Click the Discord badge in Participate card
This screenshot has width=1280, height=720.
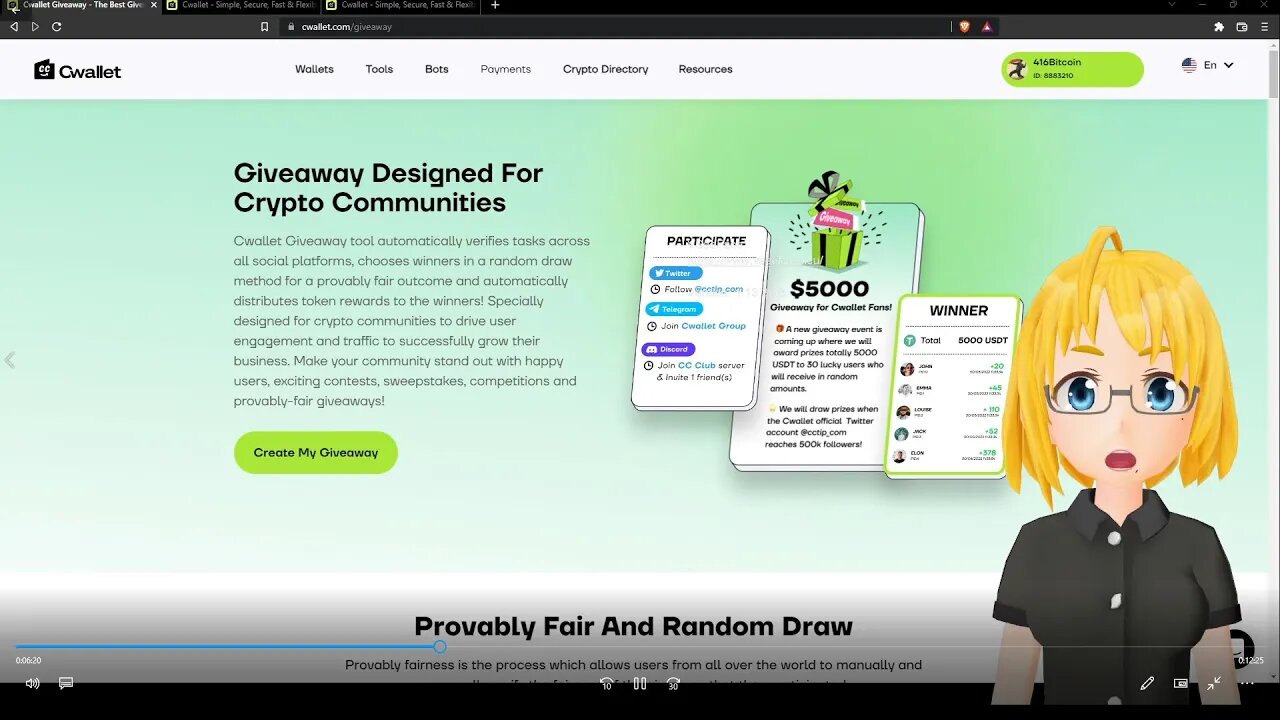(x=668, y=349)
